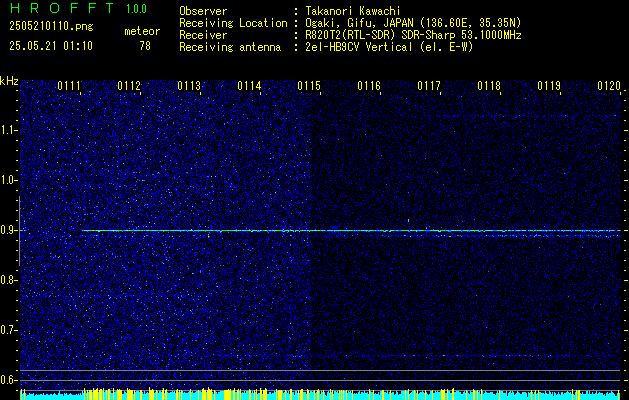Screen dimensions: 629x400
Task: Click the bright 0.9 kHz signal line
Action: coord(351,231)
